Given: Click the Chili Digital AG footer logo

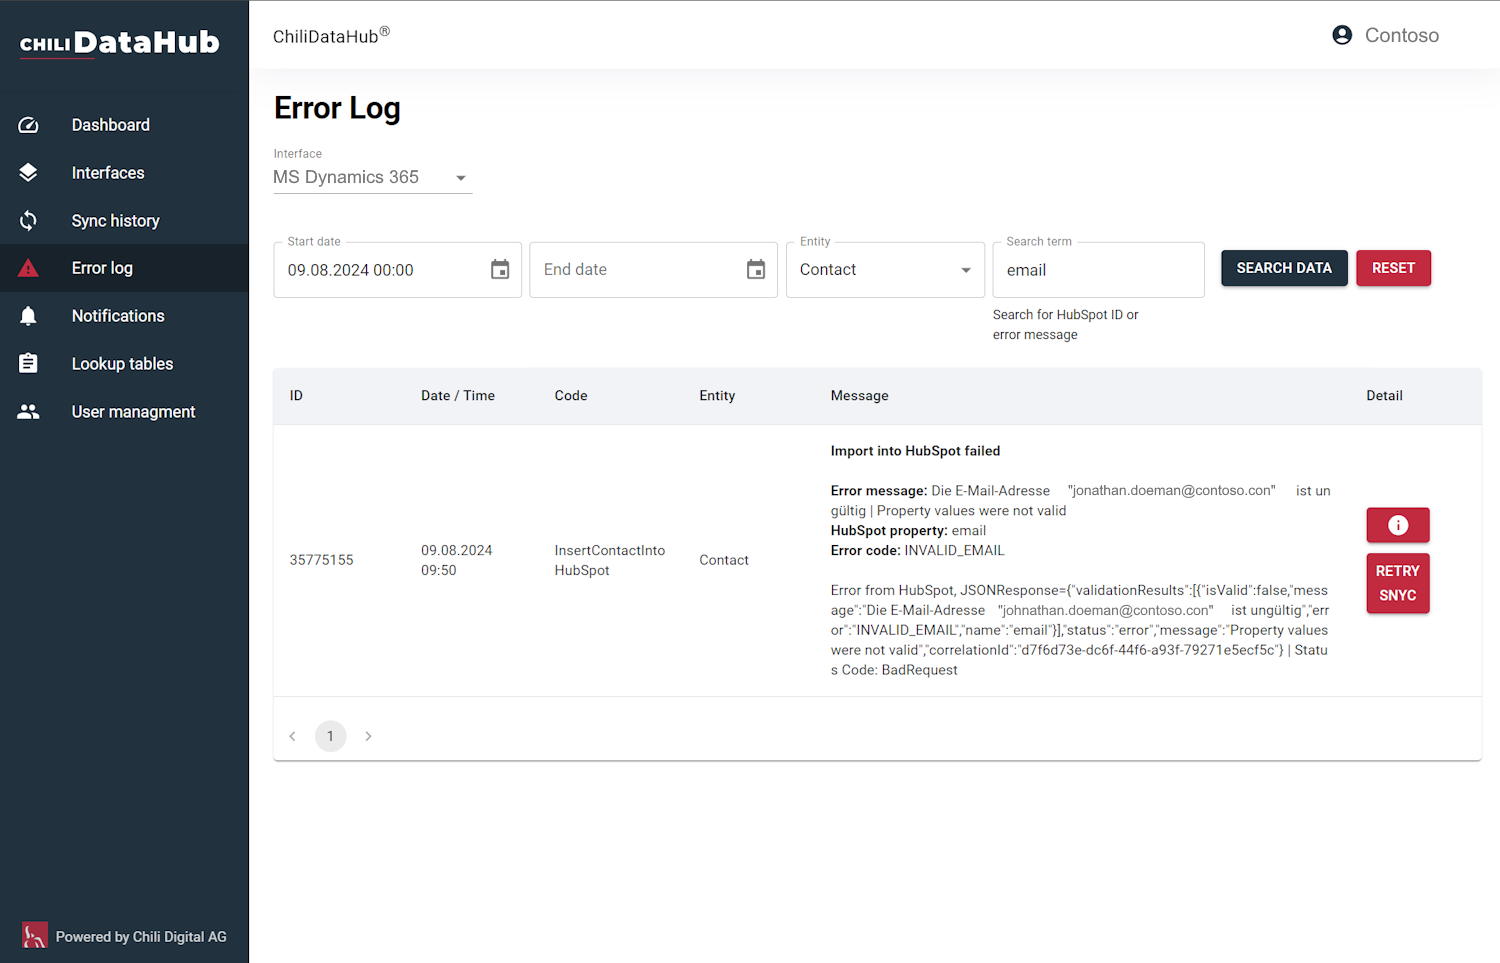Looking at the screenshot, I should (34, 936).
